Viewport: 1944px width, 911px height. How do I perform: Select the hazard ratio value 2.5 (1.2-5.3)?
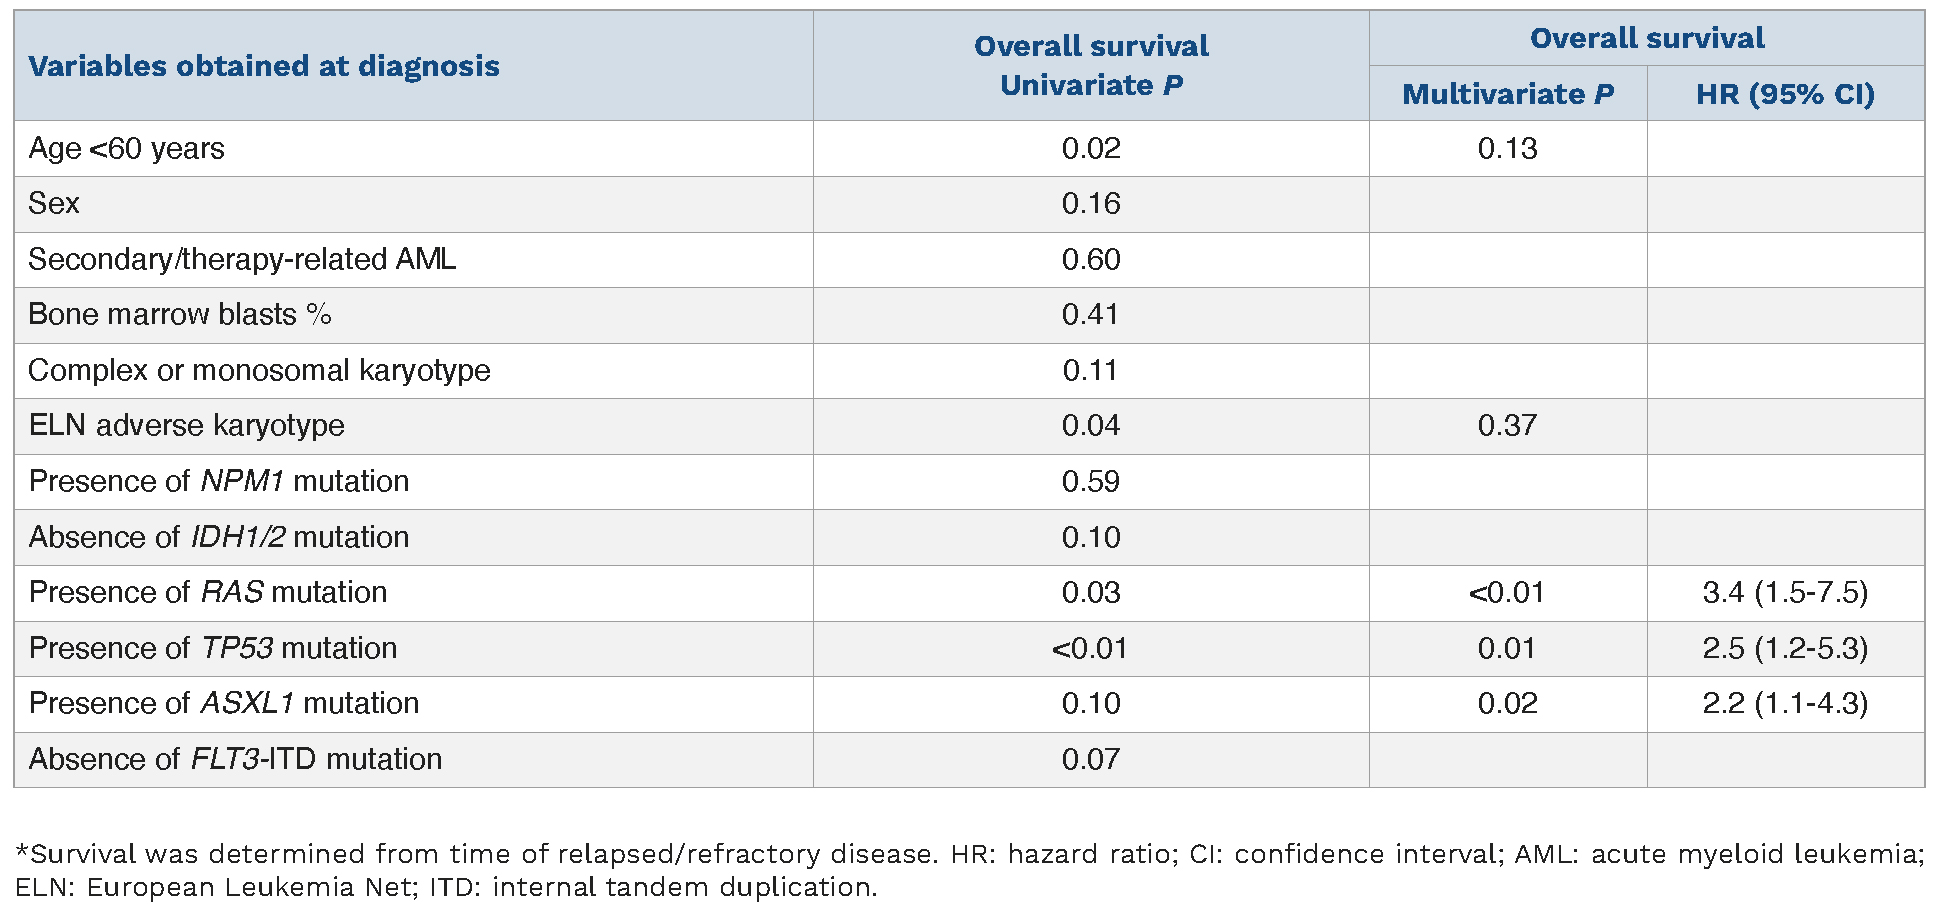tap(1785, 649)
